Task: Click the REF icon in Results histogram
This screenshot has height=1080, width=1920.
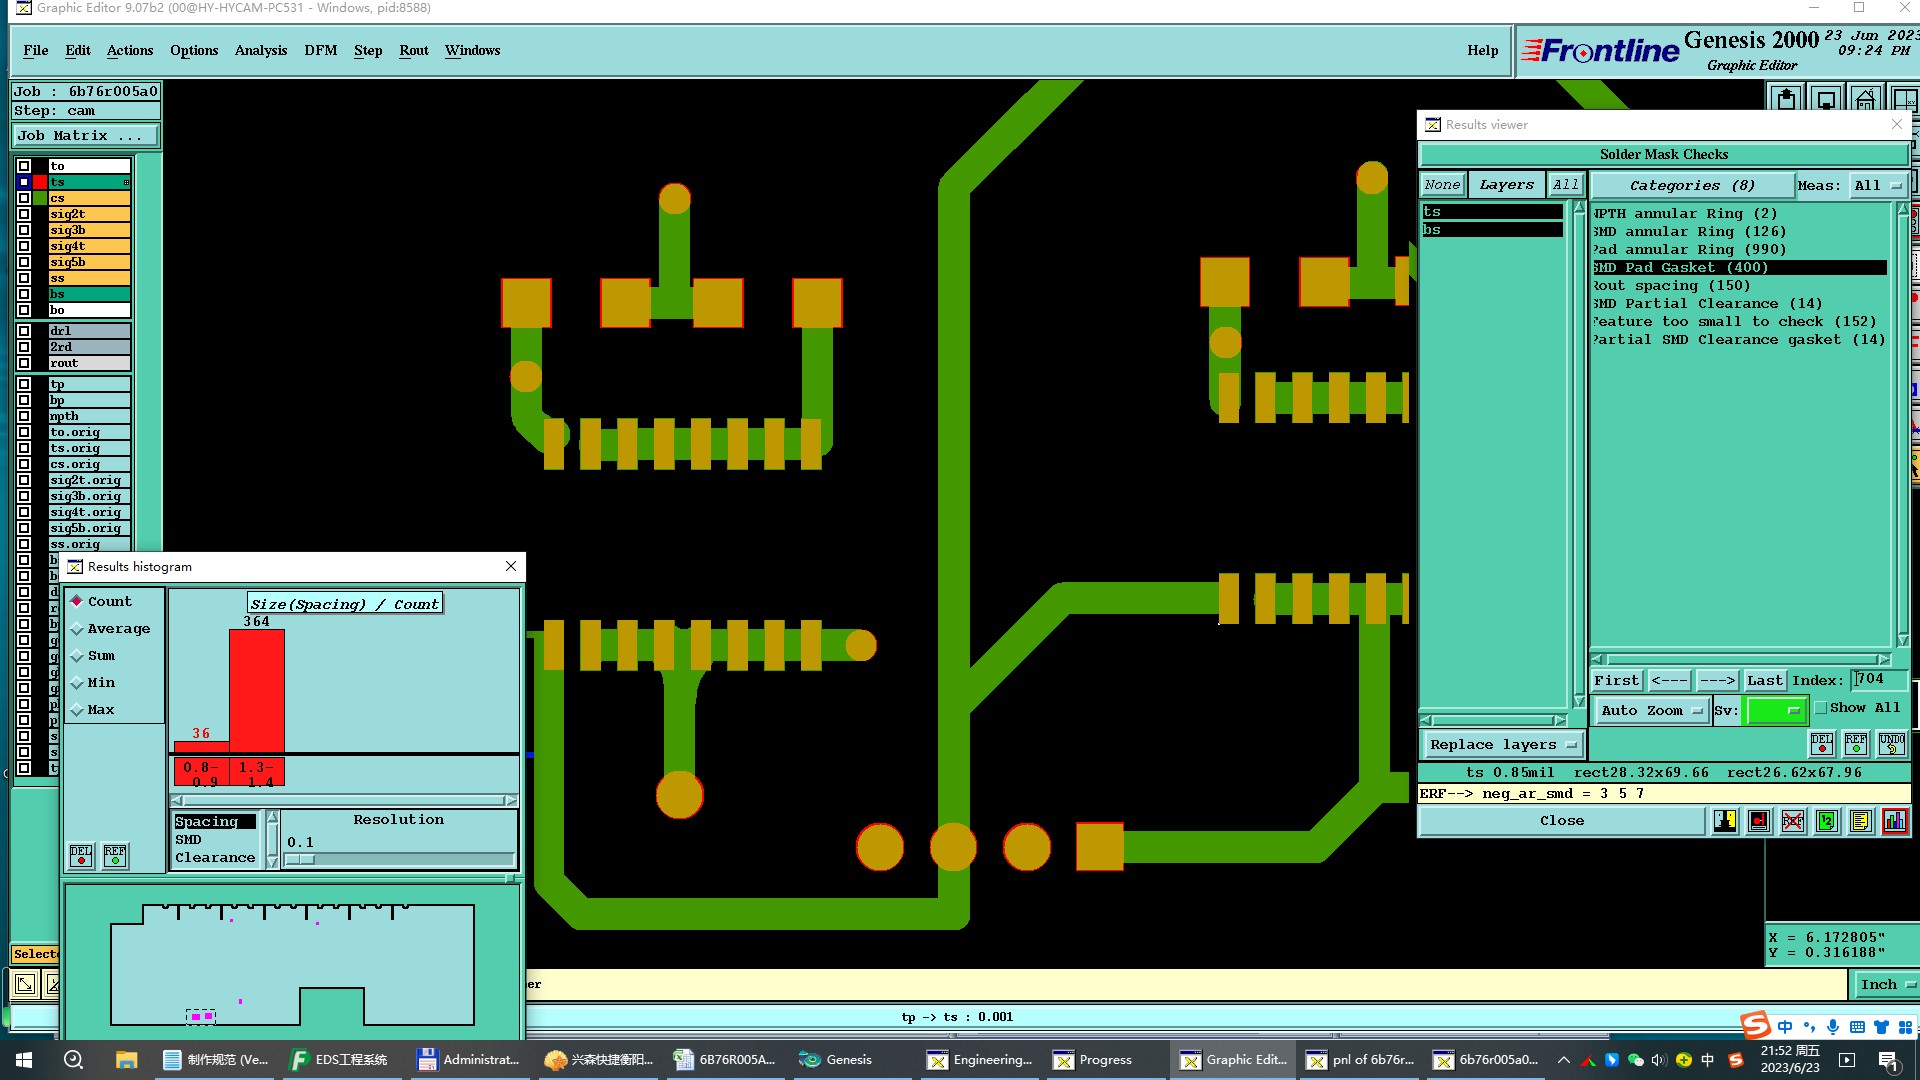Action: 116,856
